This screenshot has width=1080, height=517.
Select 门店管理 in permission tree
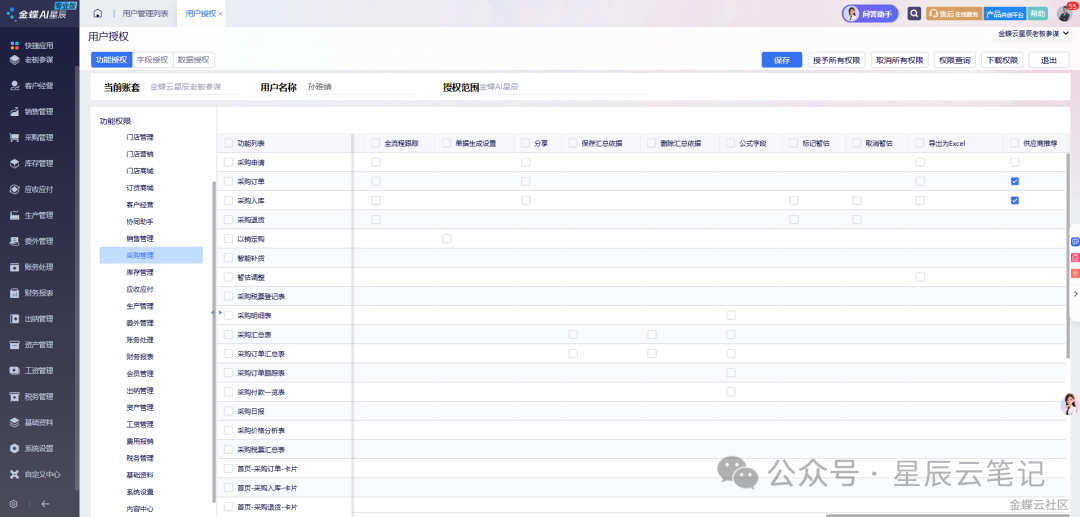140,137
